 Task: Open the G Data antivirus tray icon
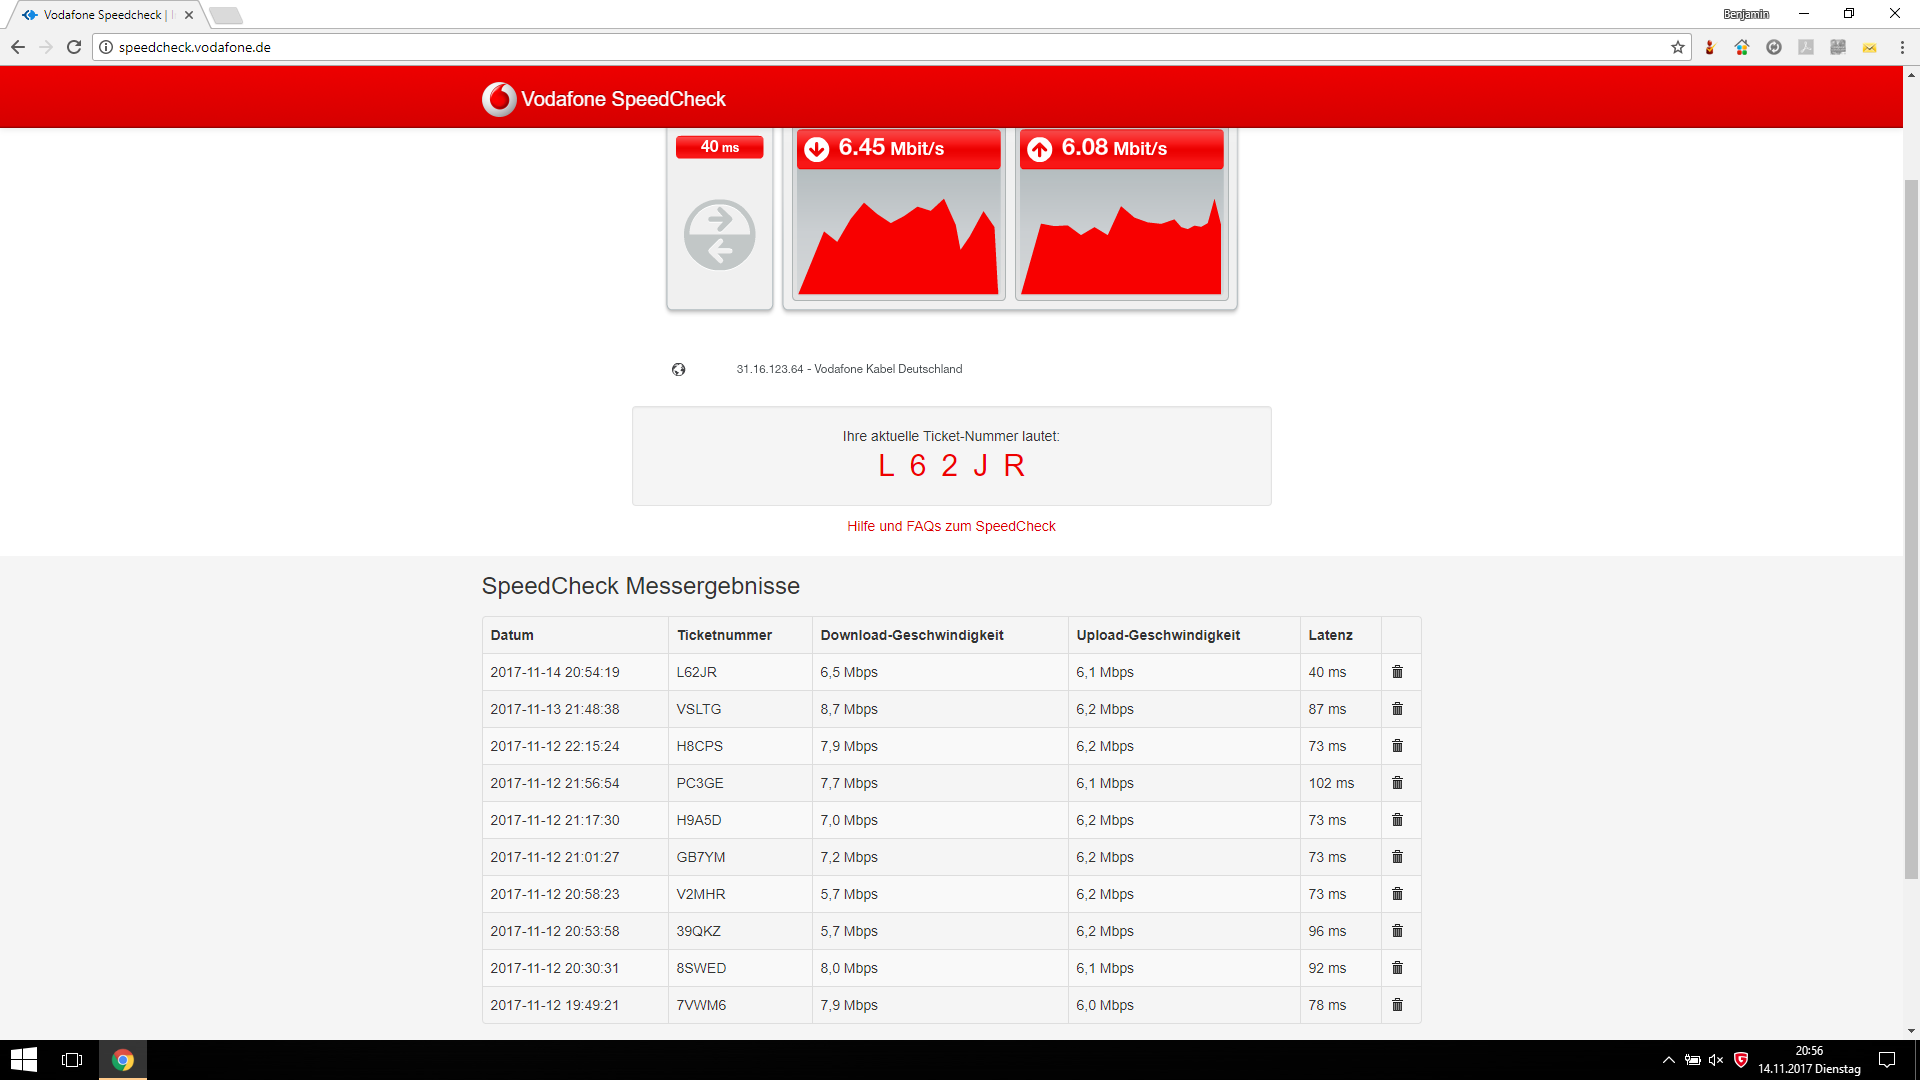(x=1741, y=1060)
